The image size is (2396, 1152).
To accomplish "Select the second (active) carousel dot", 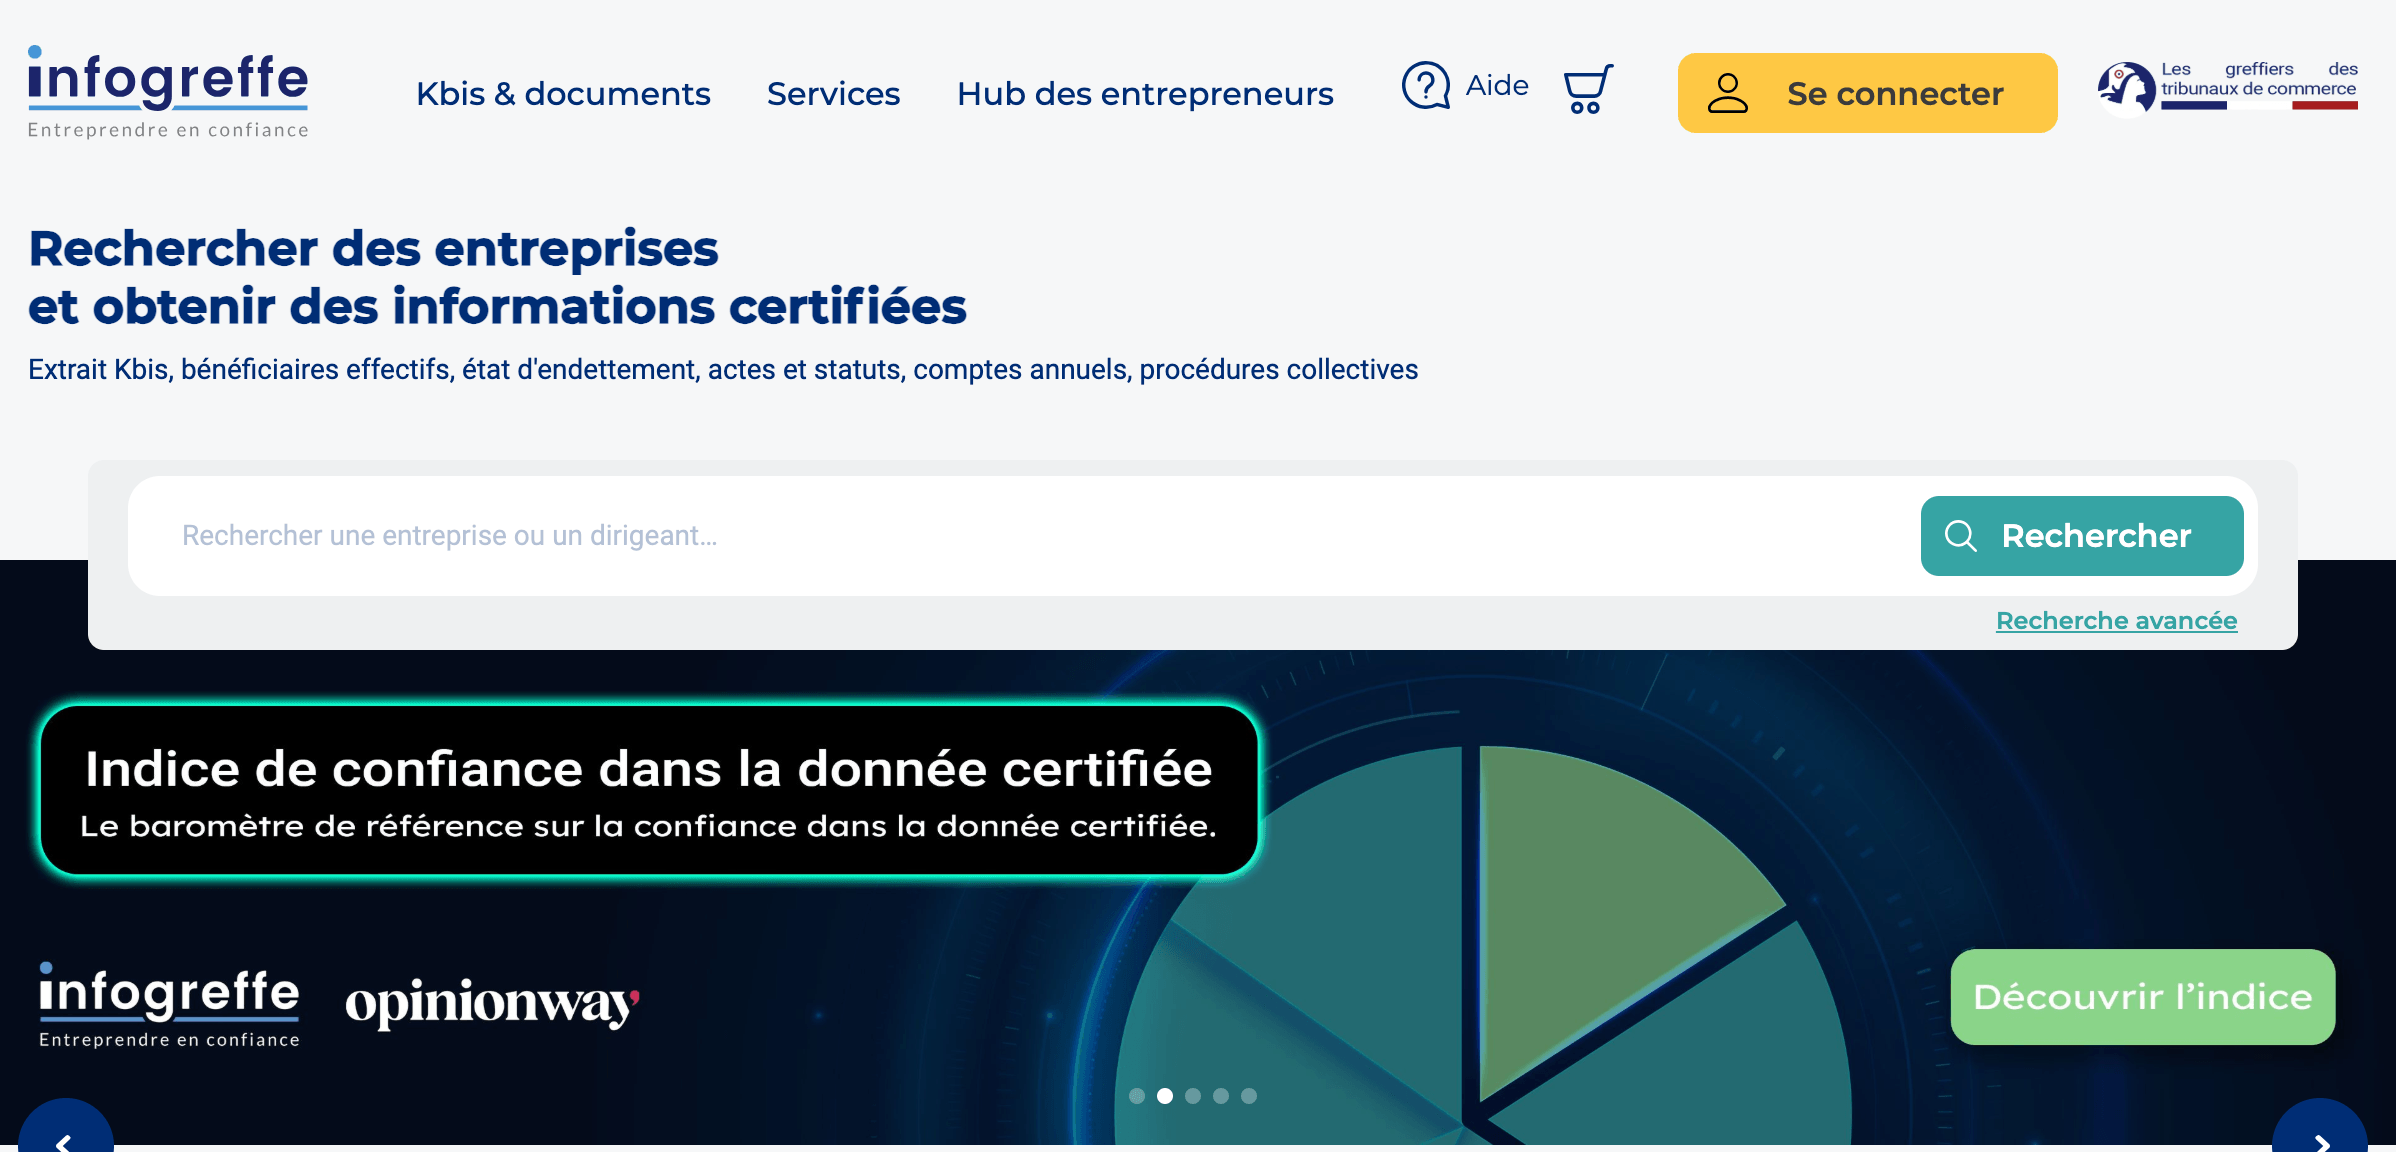I will 1165,1096.
